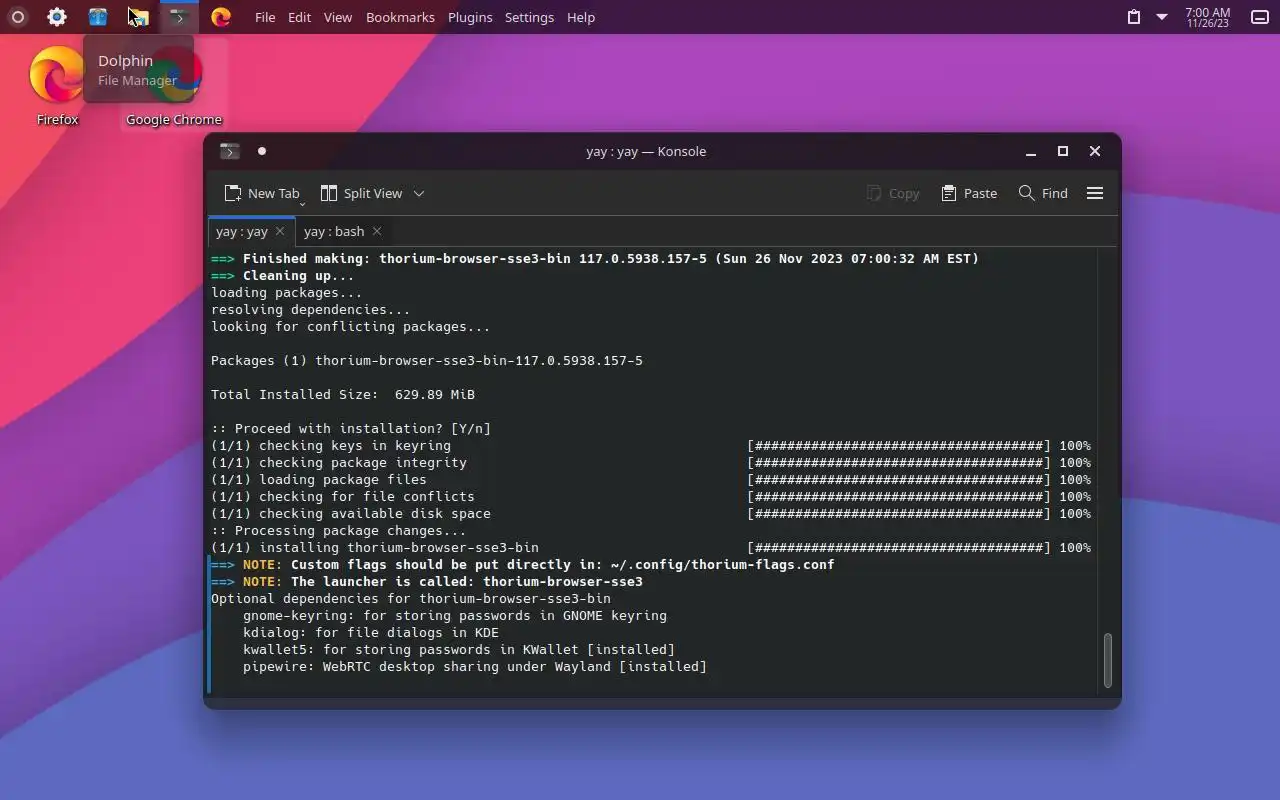Click the 'resolving dependencies...' line
The height and width of the screenshot is (800, 1280).
pyautogui.click(x=311, y=310)
